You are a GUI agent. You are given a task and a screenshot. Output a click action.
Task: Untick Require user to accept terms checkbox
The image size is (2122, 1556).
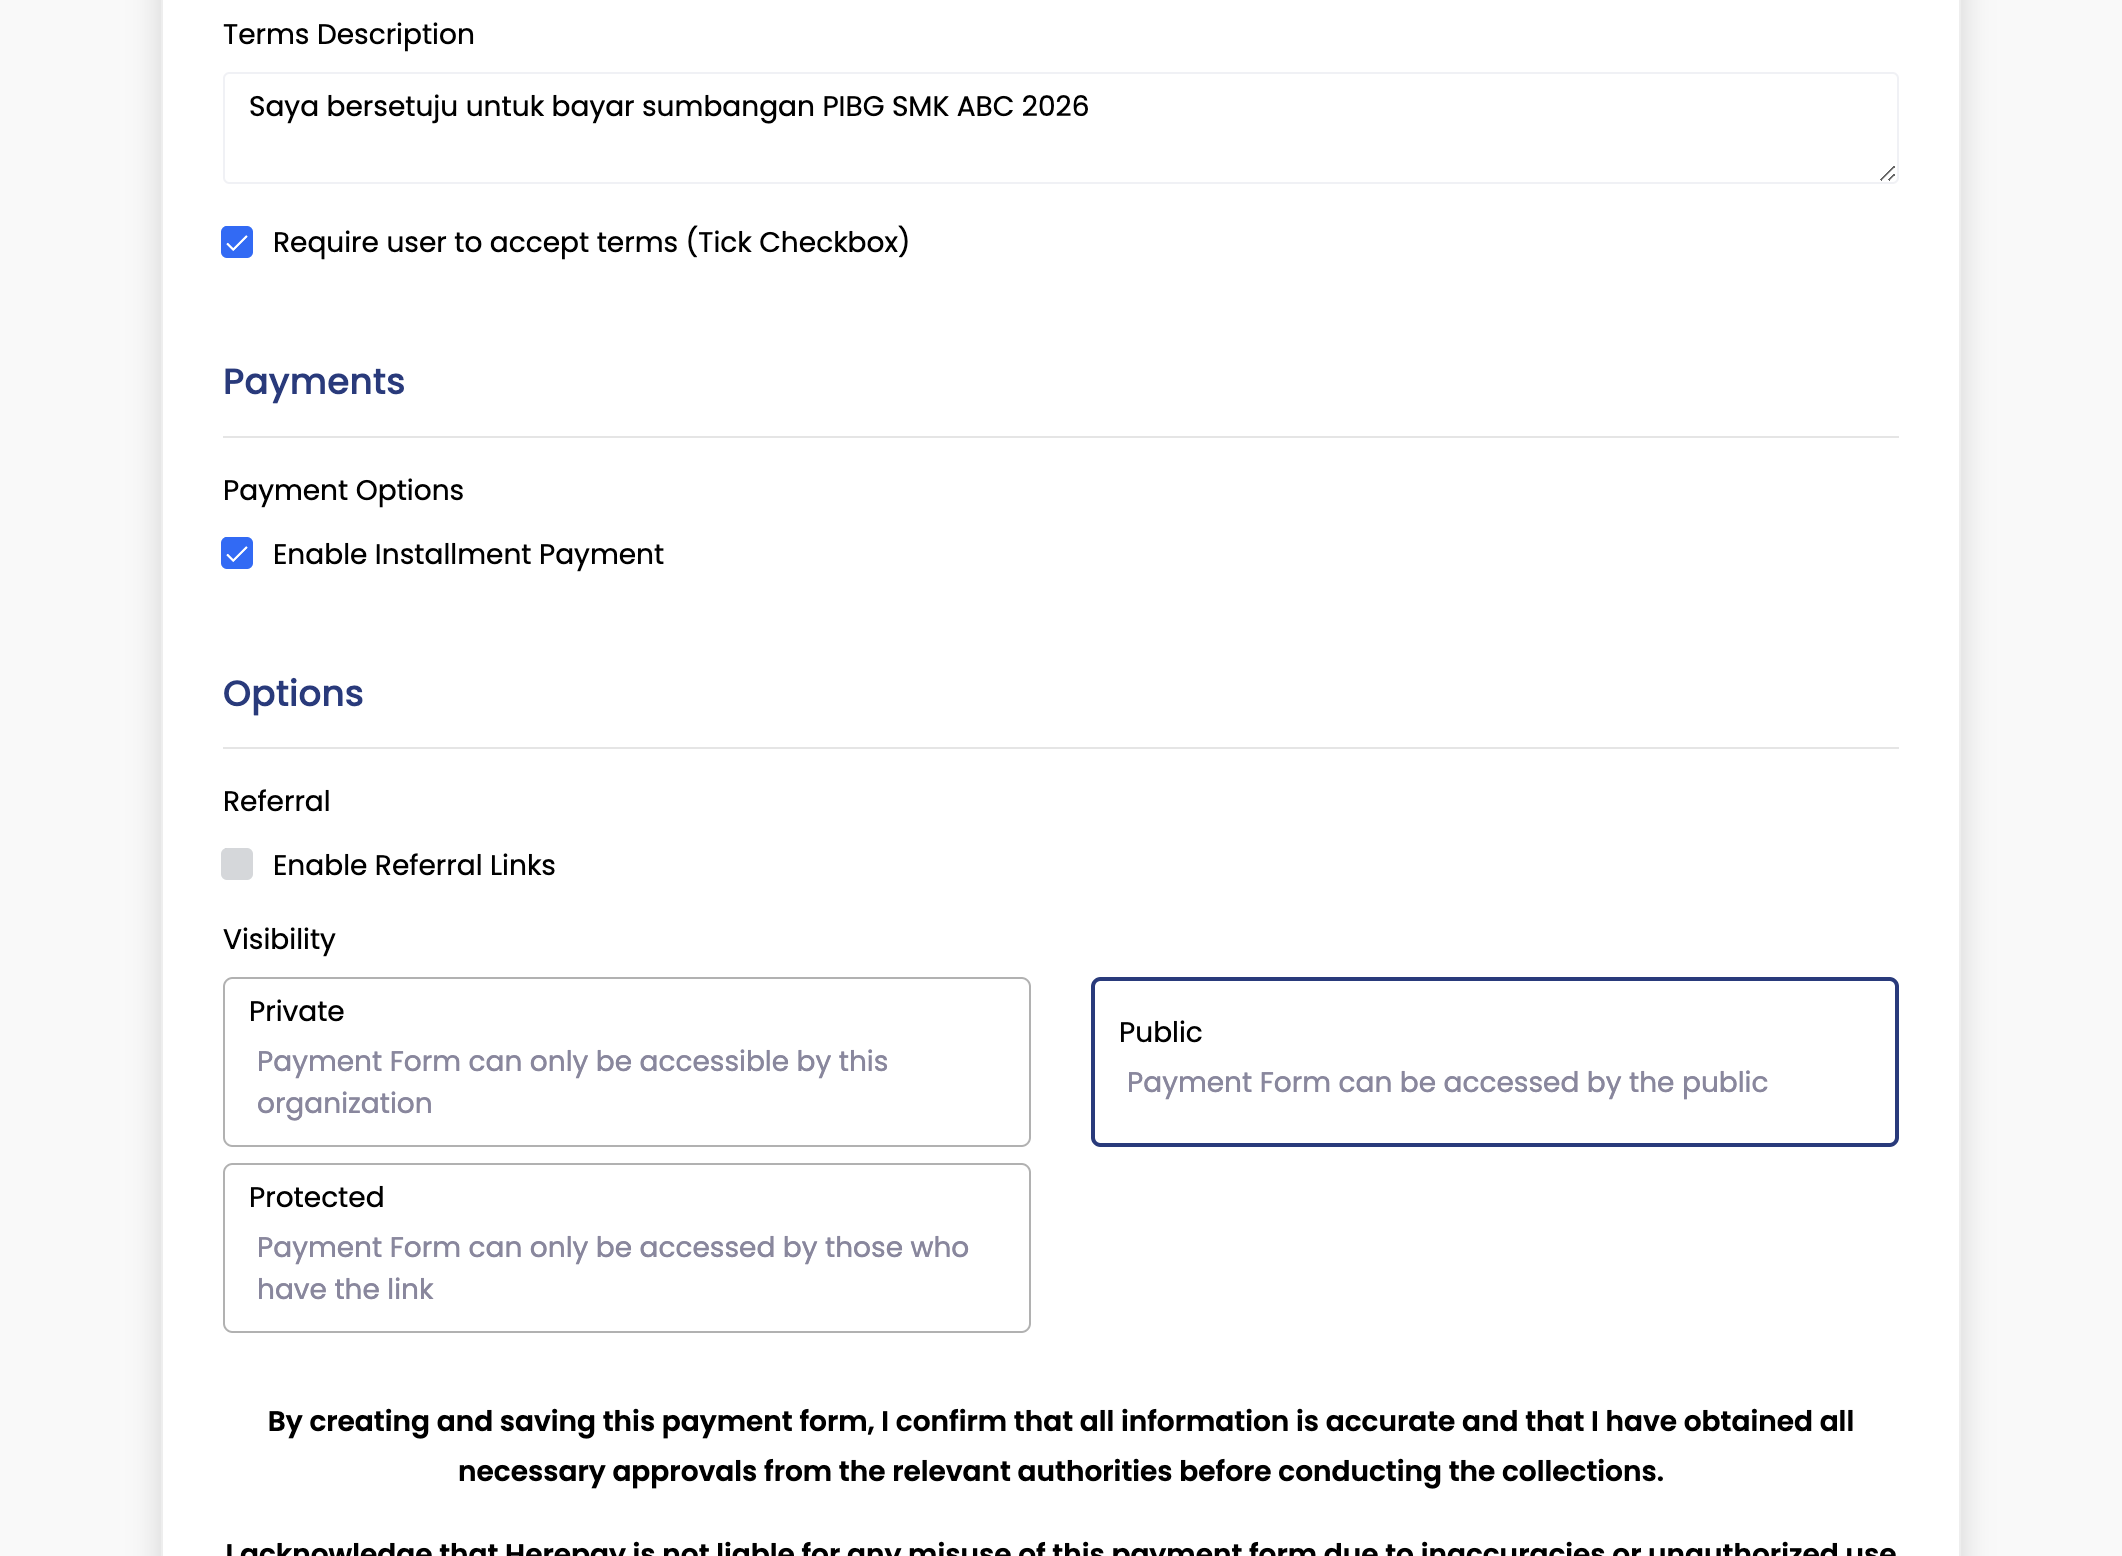pos(237,242)
